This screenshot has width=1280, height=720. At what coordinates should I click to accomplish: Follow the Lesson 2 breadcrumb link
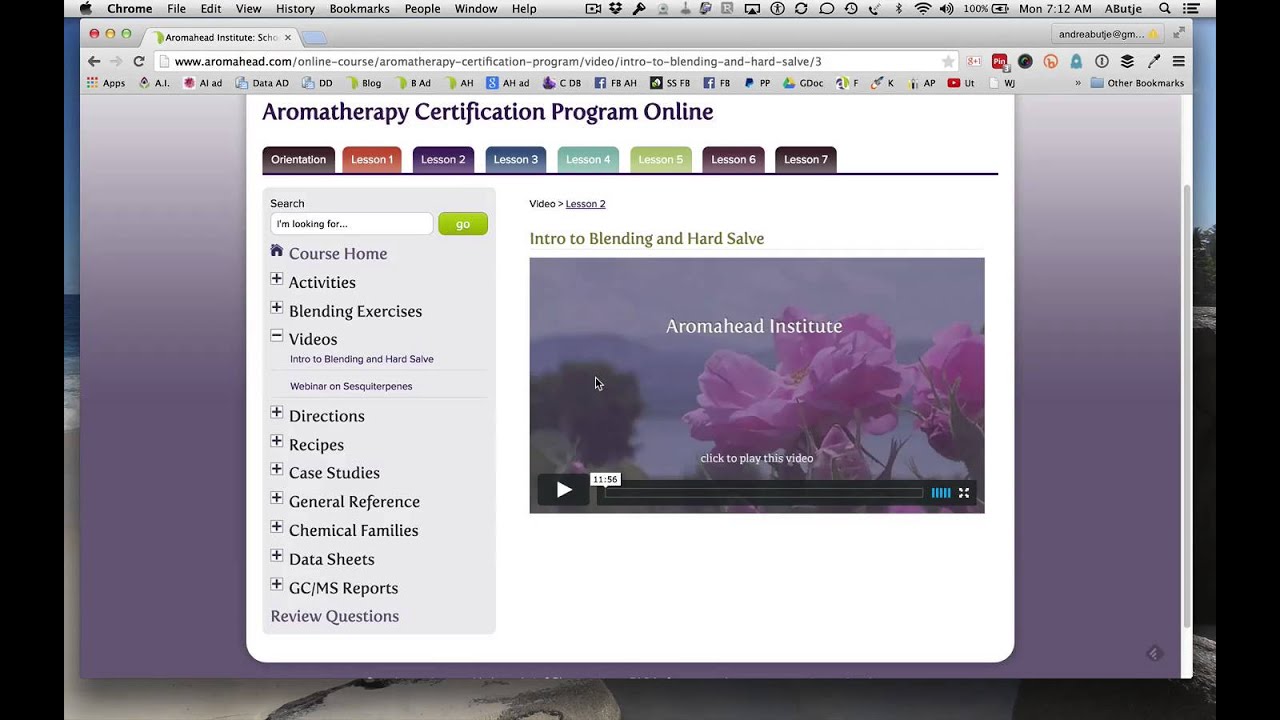(585, 204)
